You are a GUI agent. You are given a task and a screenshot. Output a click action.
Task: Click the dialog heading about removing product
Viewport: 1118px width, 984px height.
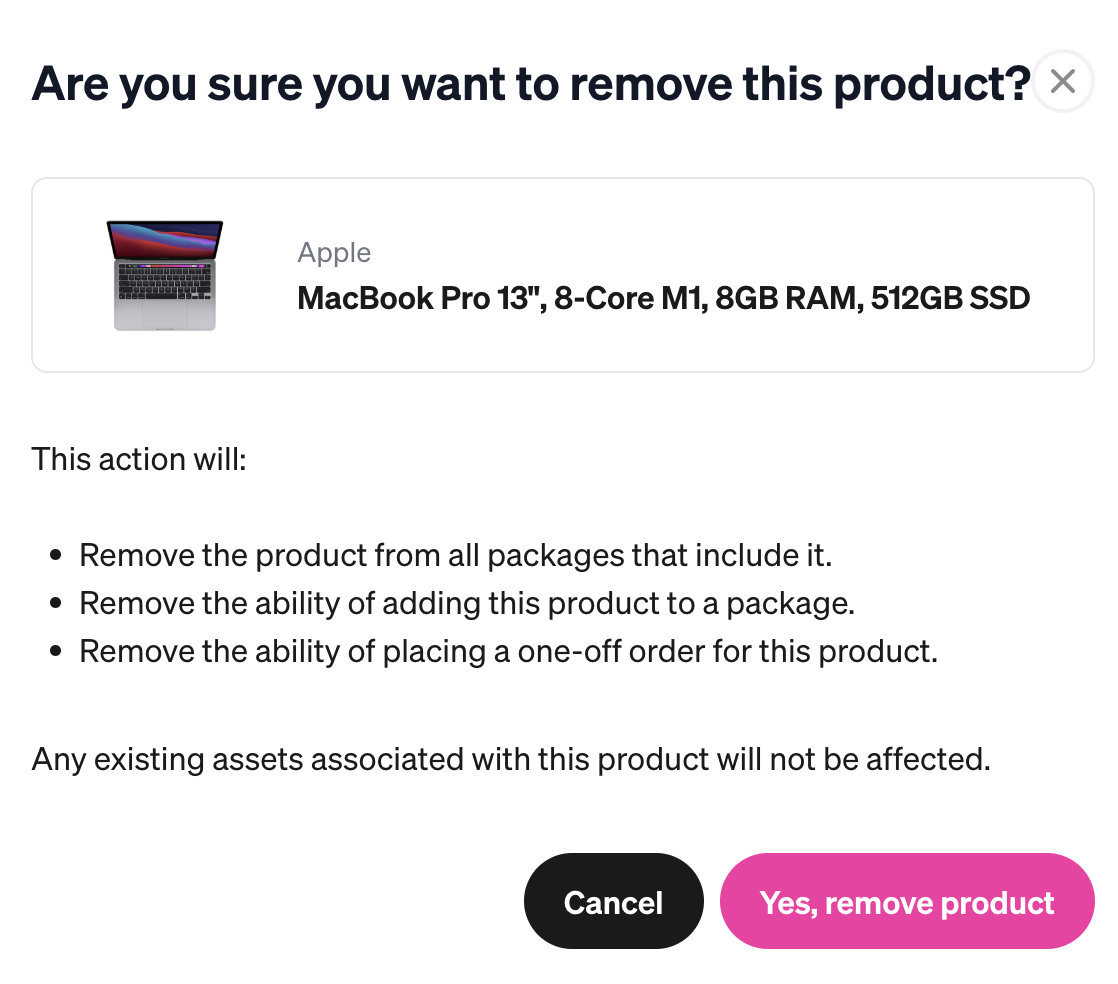(x=531, y=84)
